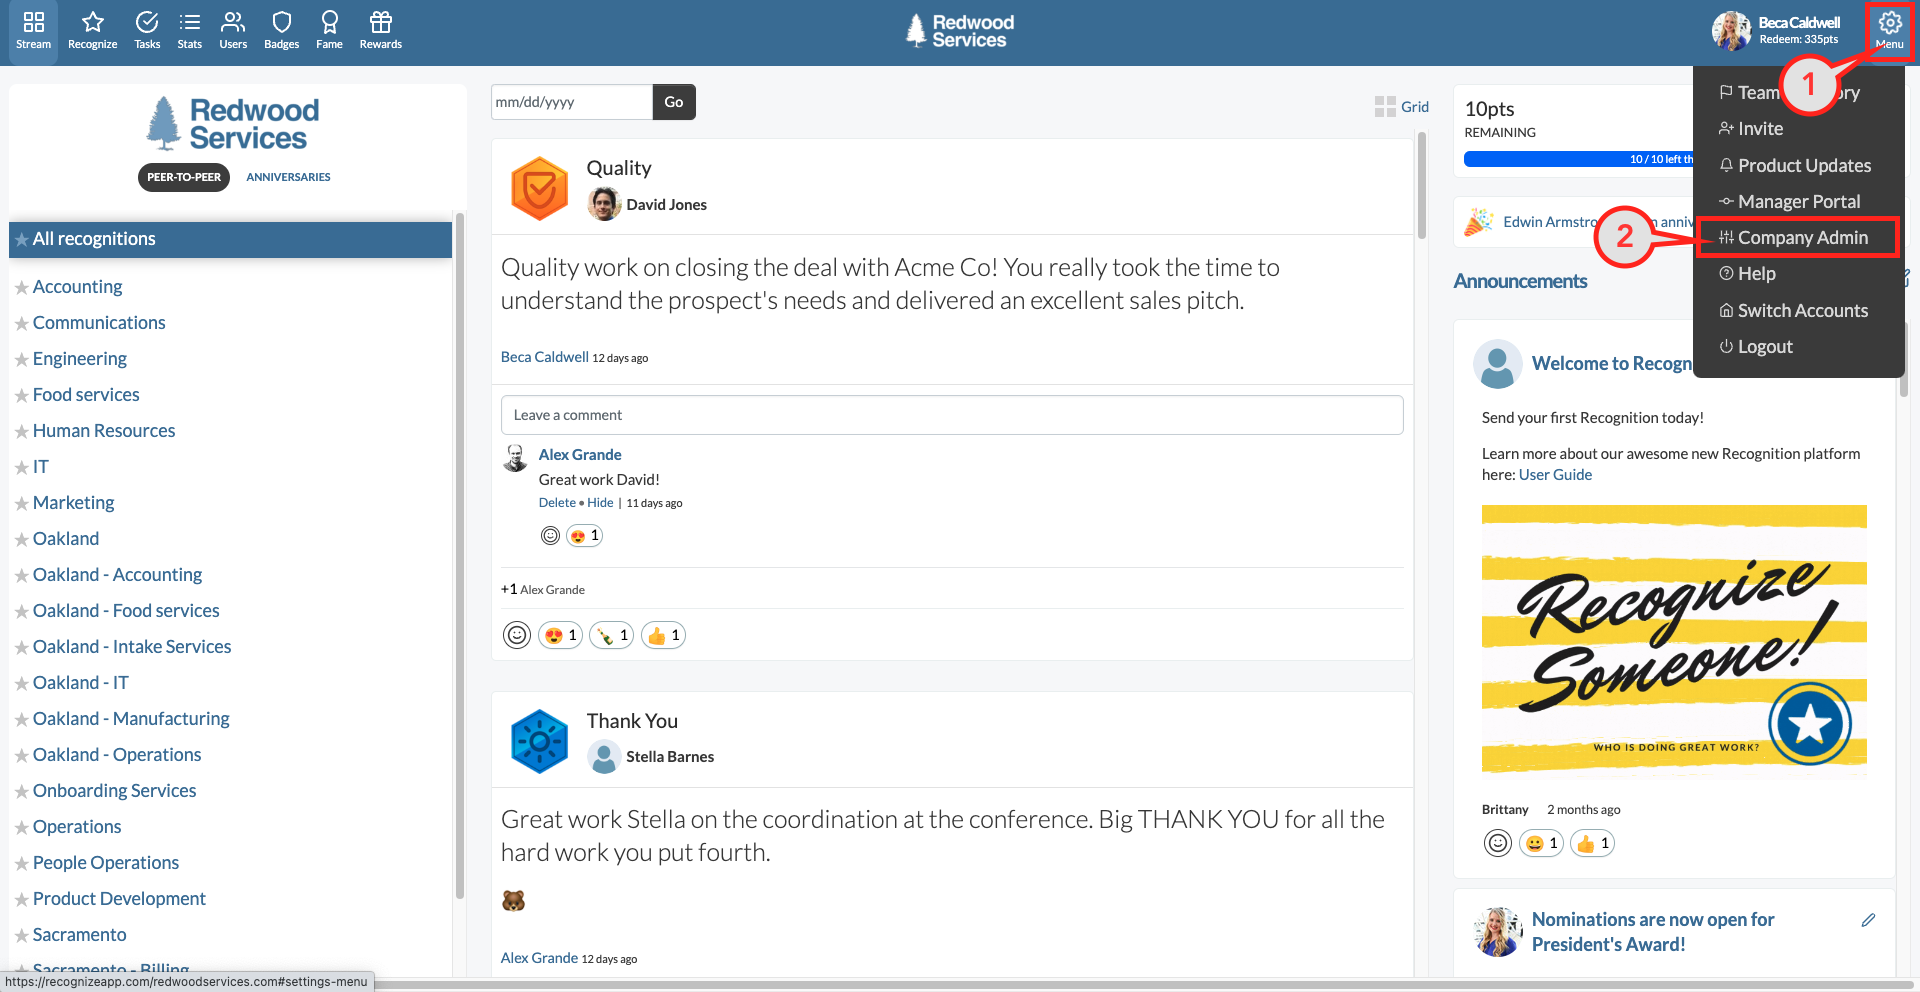
Task: Switch to the ANNIVERSARIES tab
Action: [288, 176]
